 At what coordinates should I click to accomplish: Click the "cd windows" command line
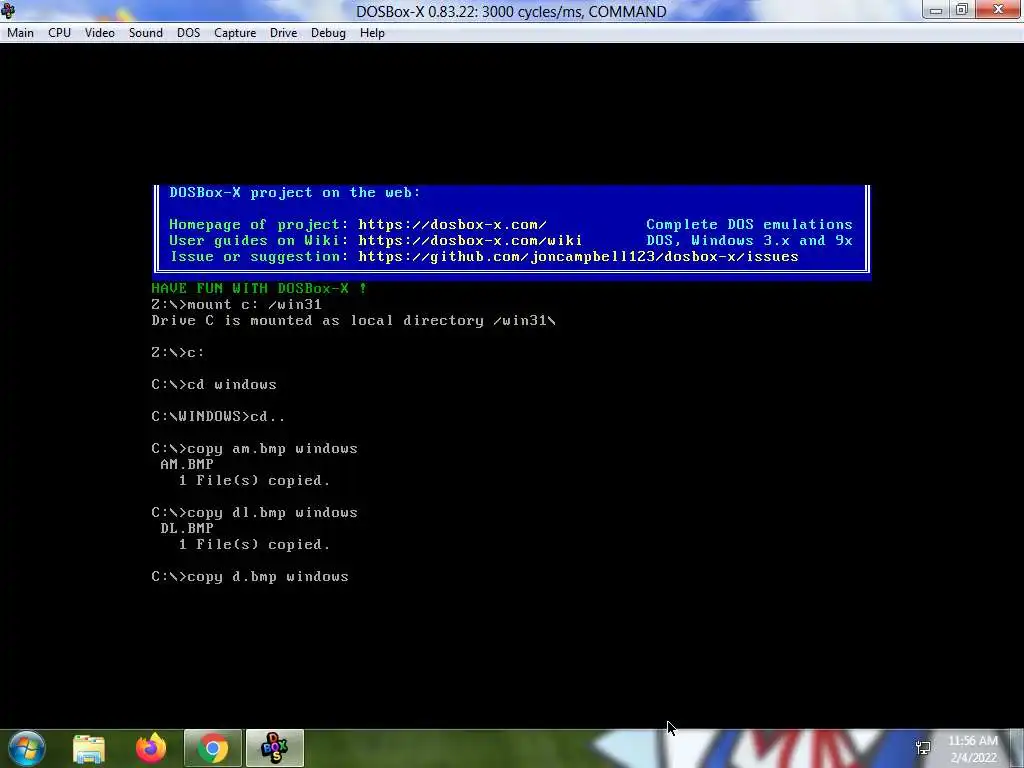pos(214,385)
